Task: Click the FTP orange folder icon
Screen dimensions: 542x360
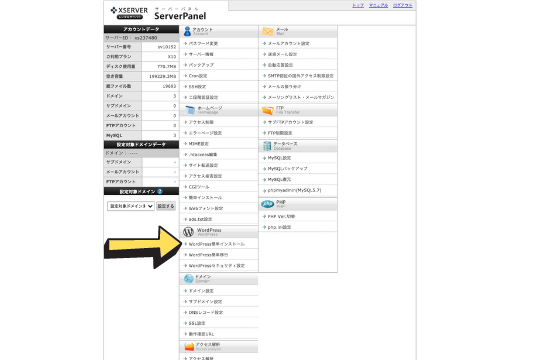Action: (x=268, y=110)
